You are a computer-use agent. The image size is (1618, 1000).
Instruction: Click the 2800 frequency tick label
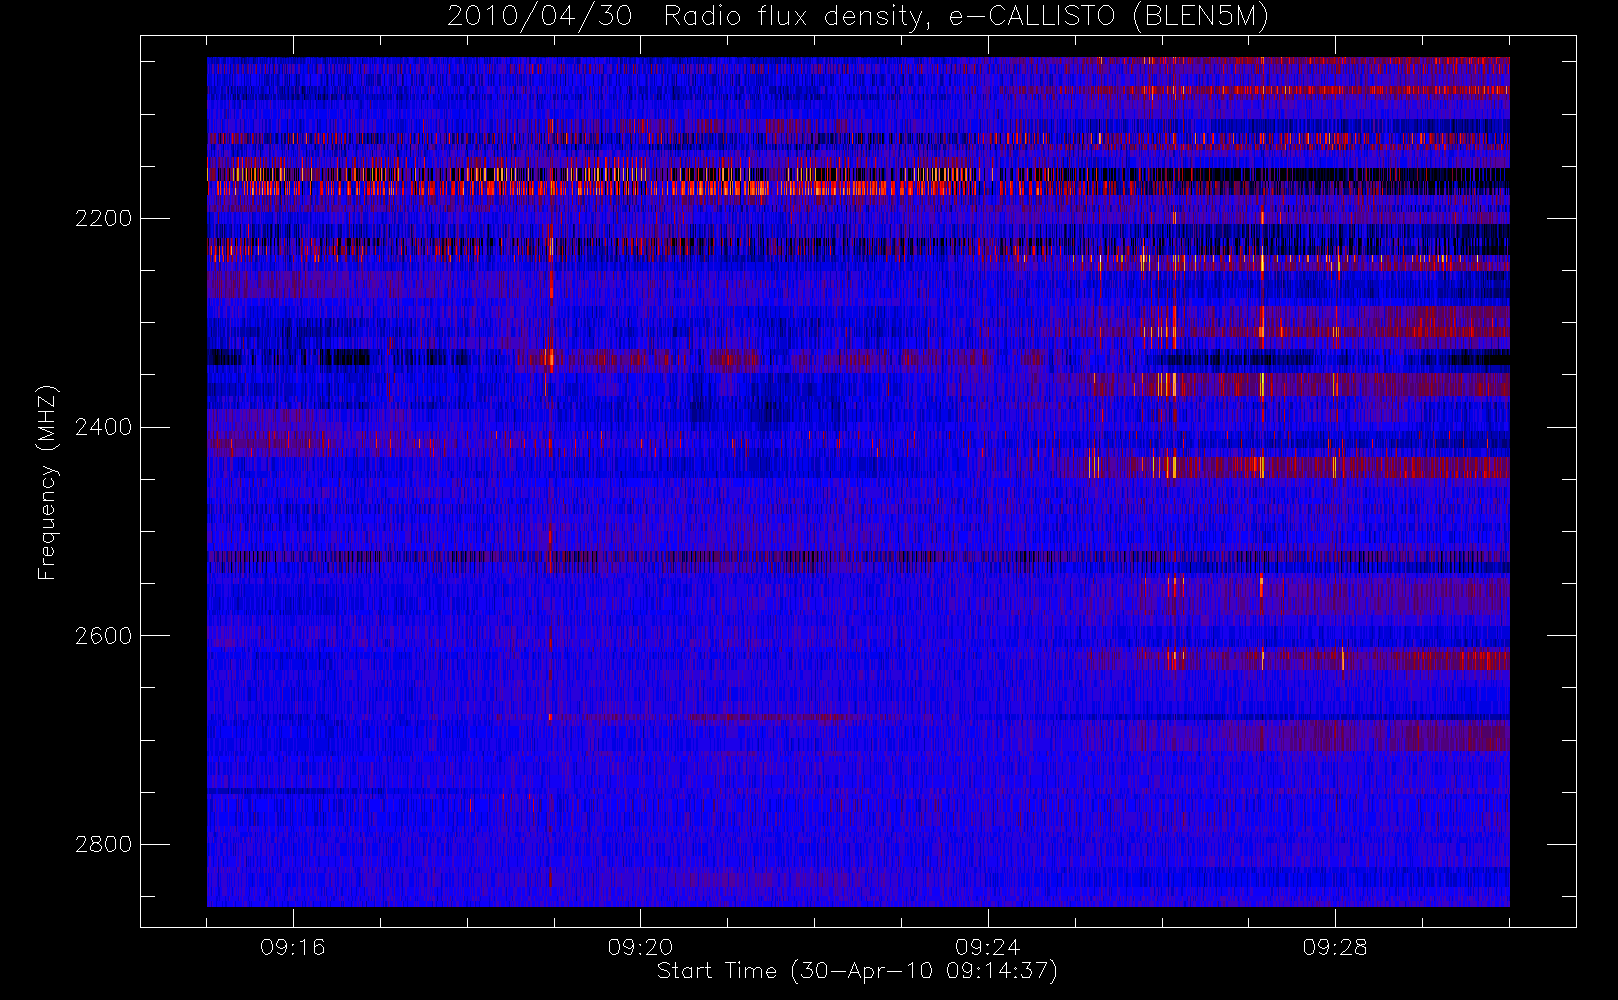pos(103,844)
